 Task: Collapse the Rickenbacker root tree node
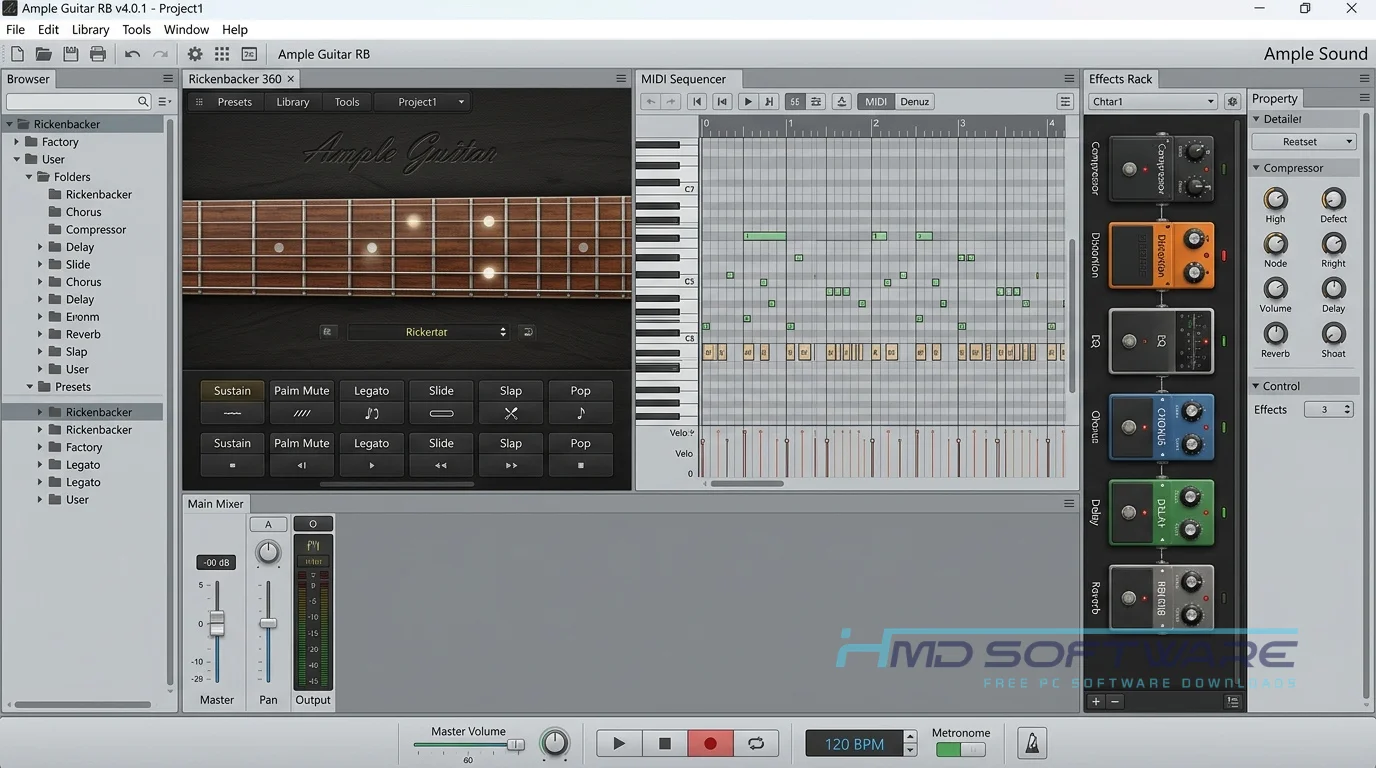click(10, 124)
